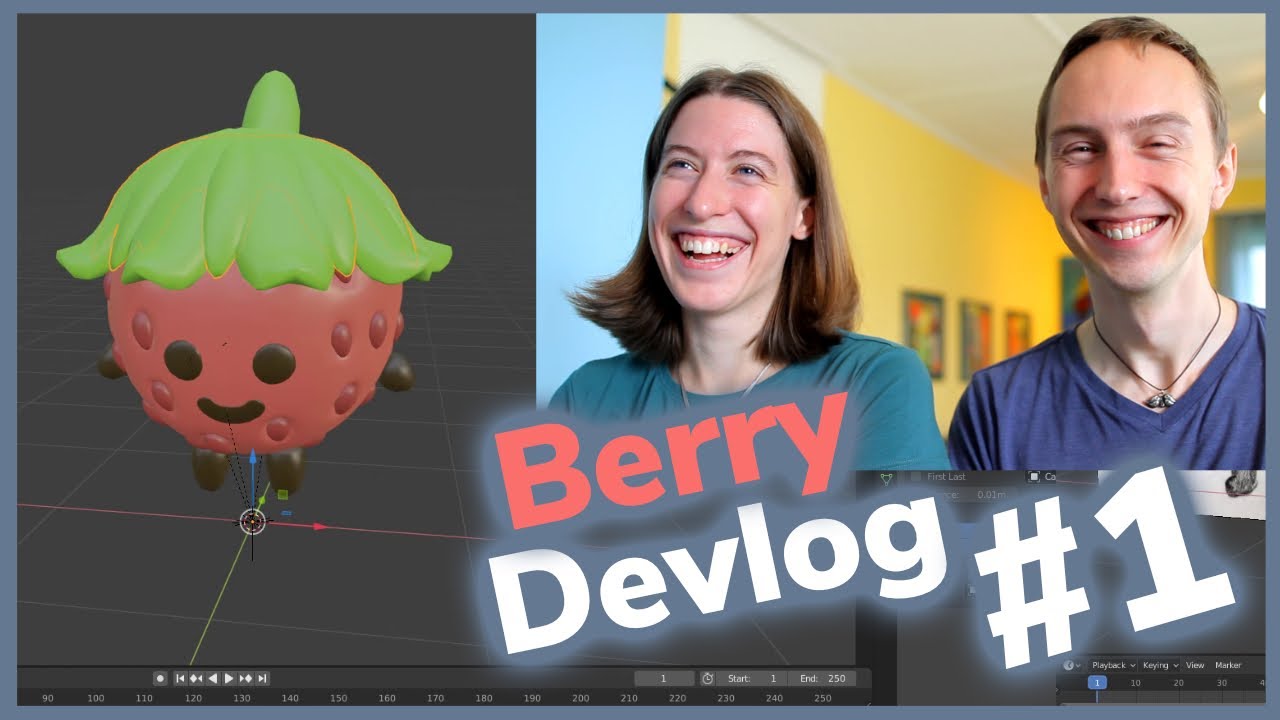Click frame 150 on the timeline ruler

coord(338,698)
